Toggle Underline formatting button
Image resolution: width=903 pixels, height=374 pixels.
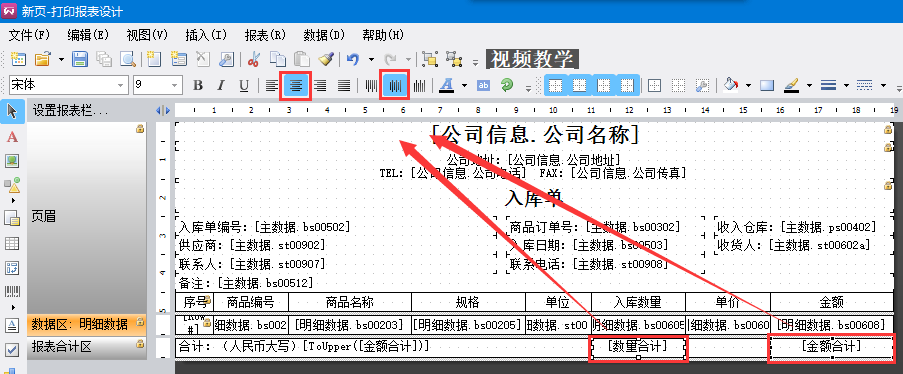244,85
